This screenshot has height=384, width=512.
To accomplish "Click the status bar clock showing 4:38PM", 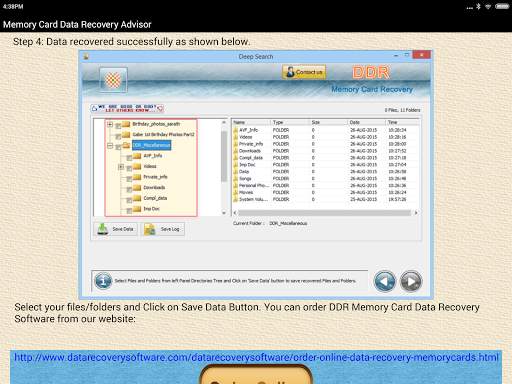I will [13, 6].
